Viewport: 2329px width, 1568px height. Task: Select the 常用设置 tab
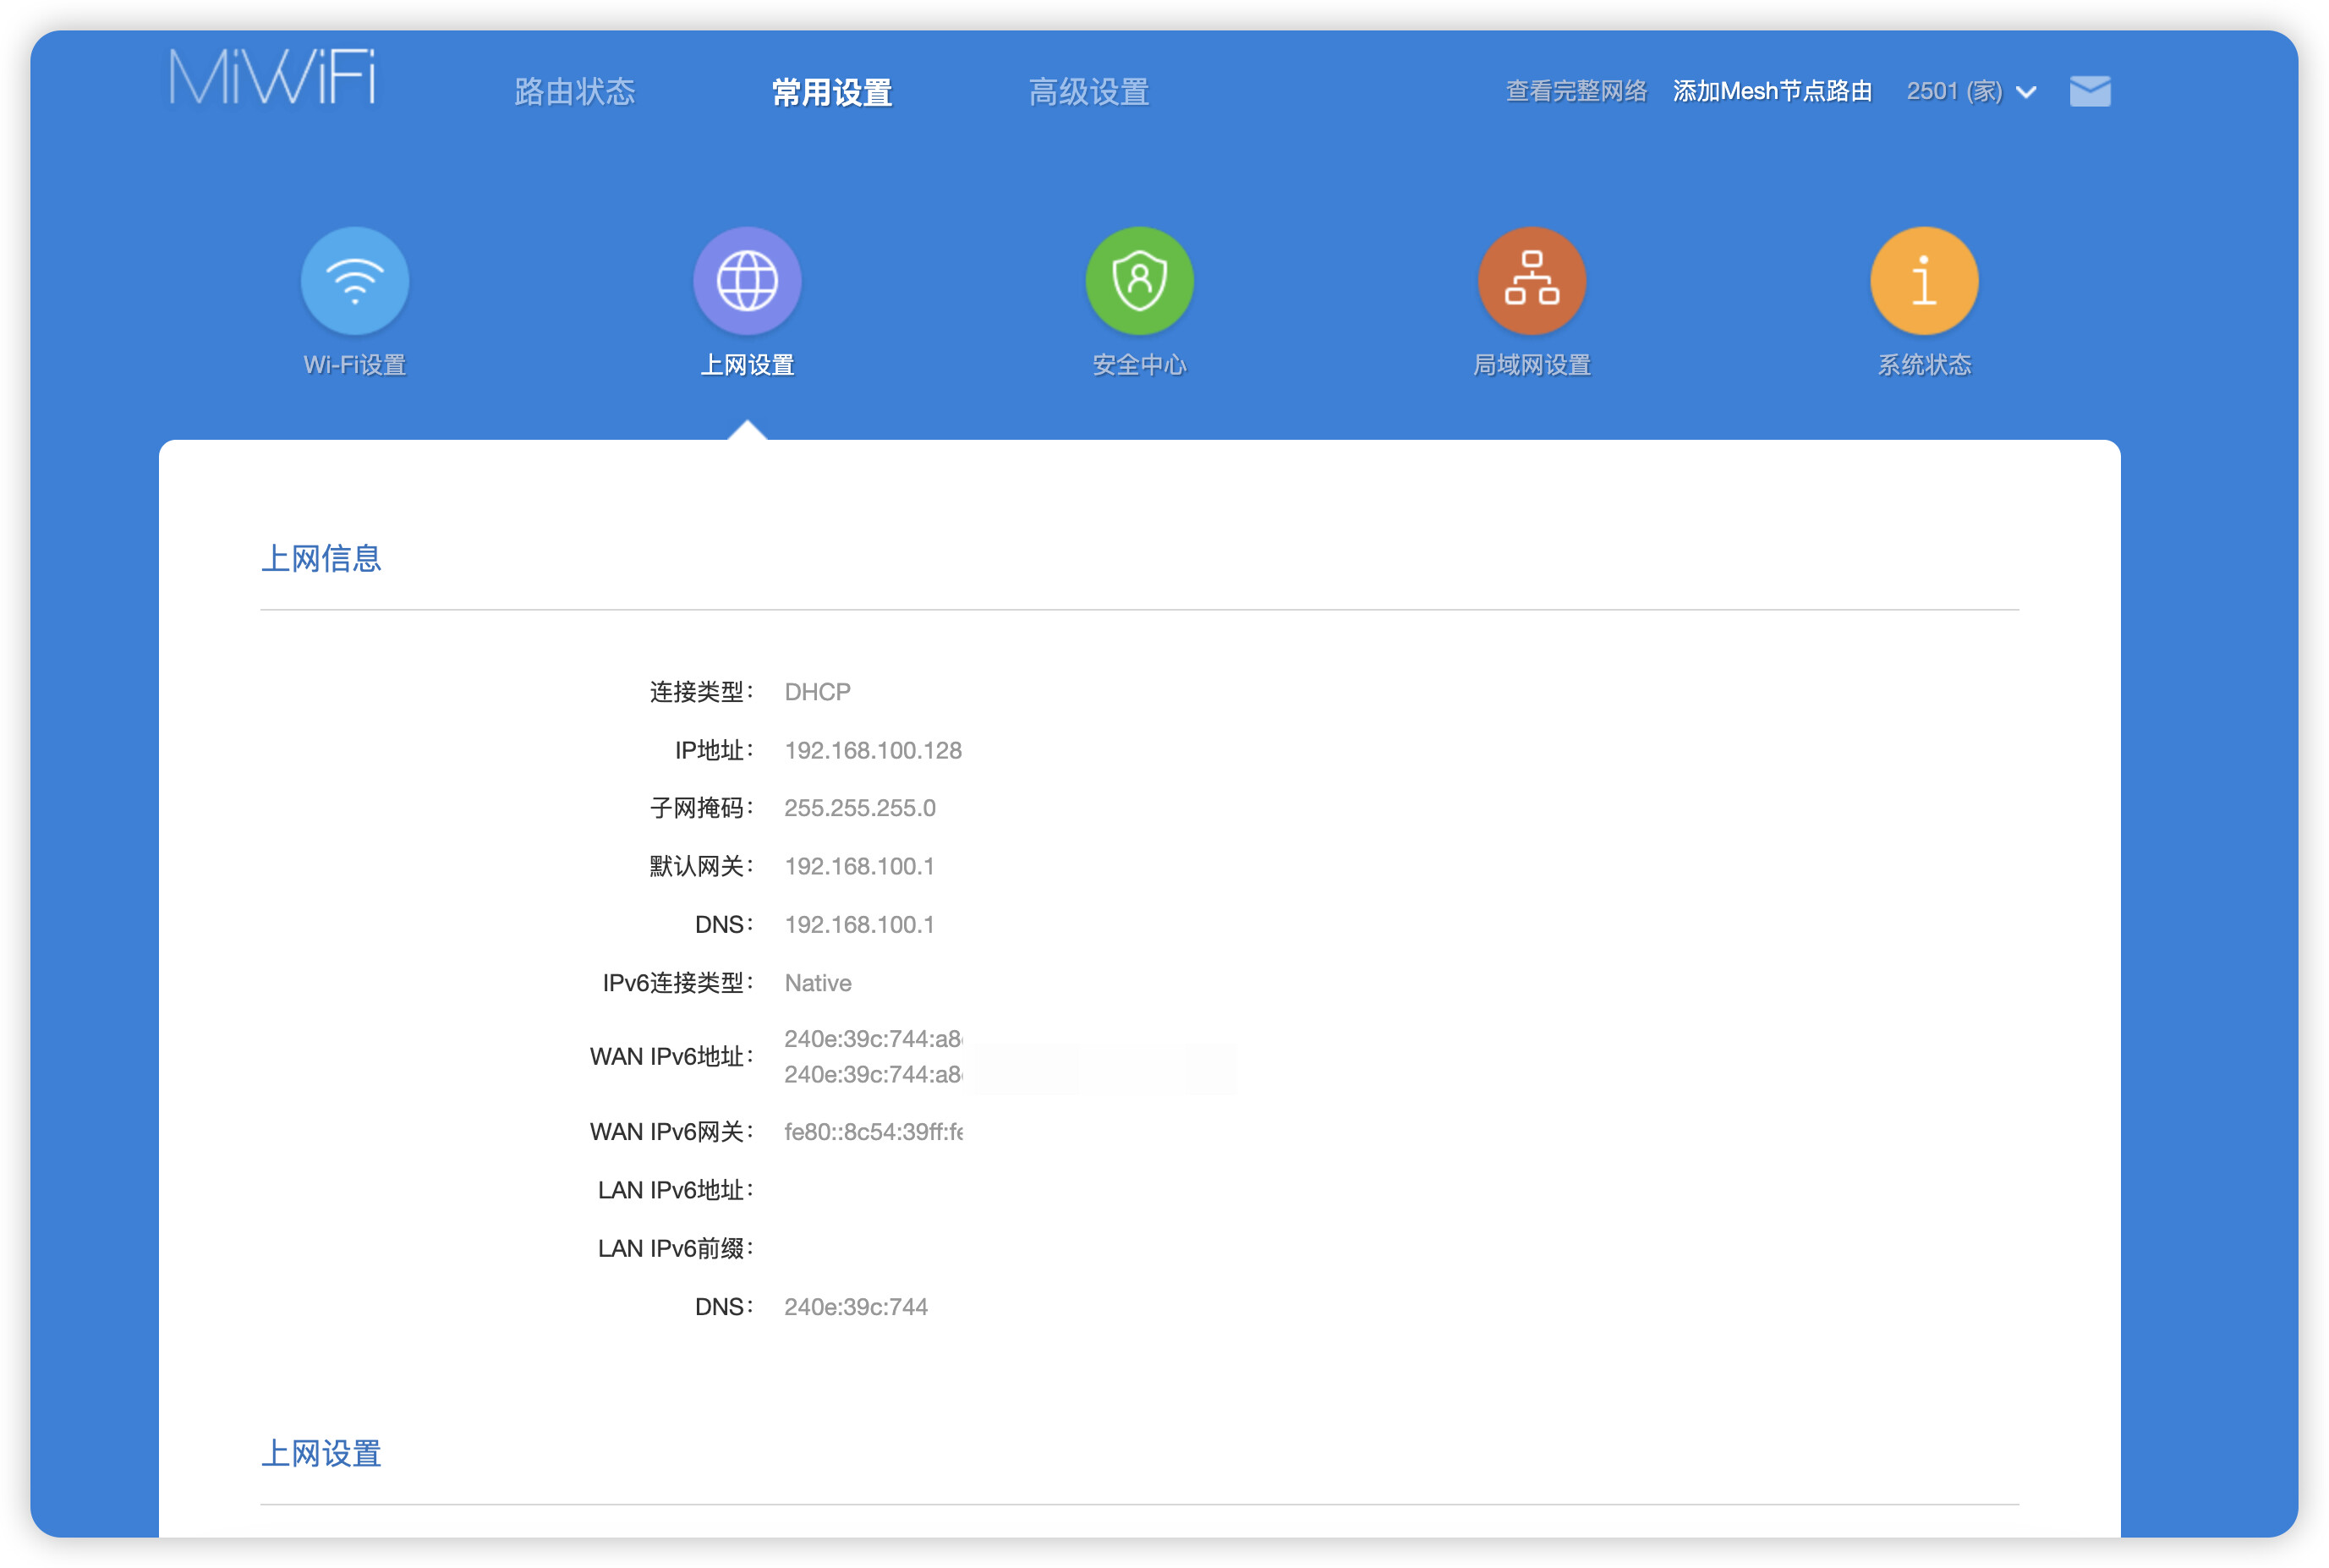[831, 92]
